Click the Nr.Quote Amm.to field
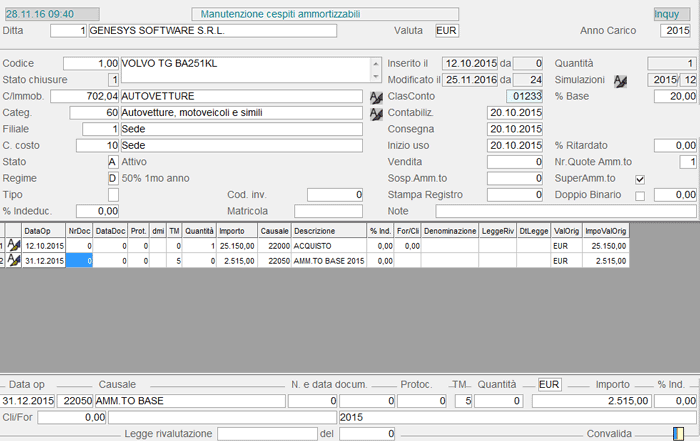Image resolution: width=700 pixels, height=441 pixels. pyautogui.click(x=688, y=162)
